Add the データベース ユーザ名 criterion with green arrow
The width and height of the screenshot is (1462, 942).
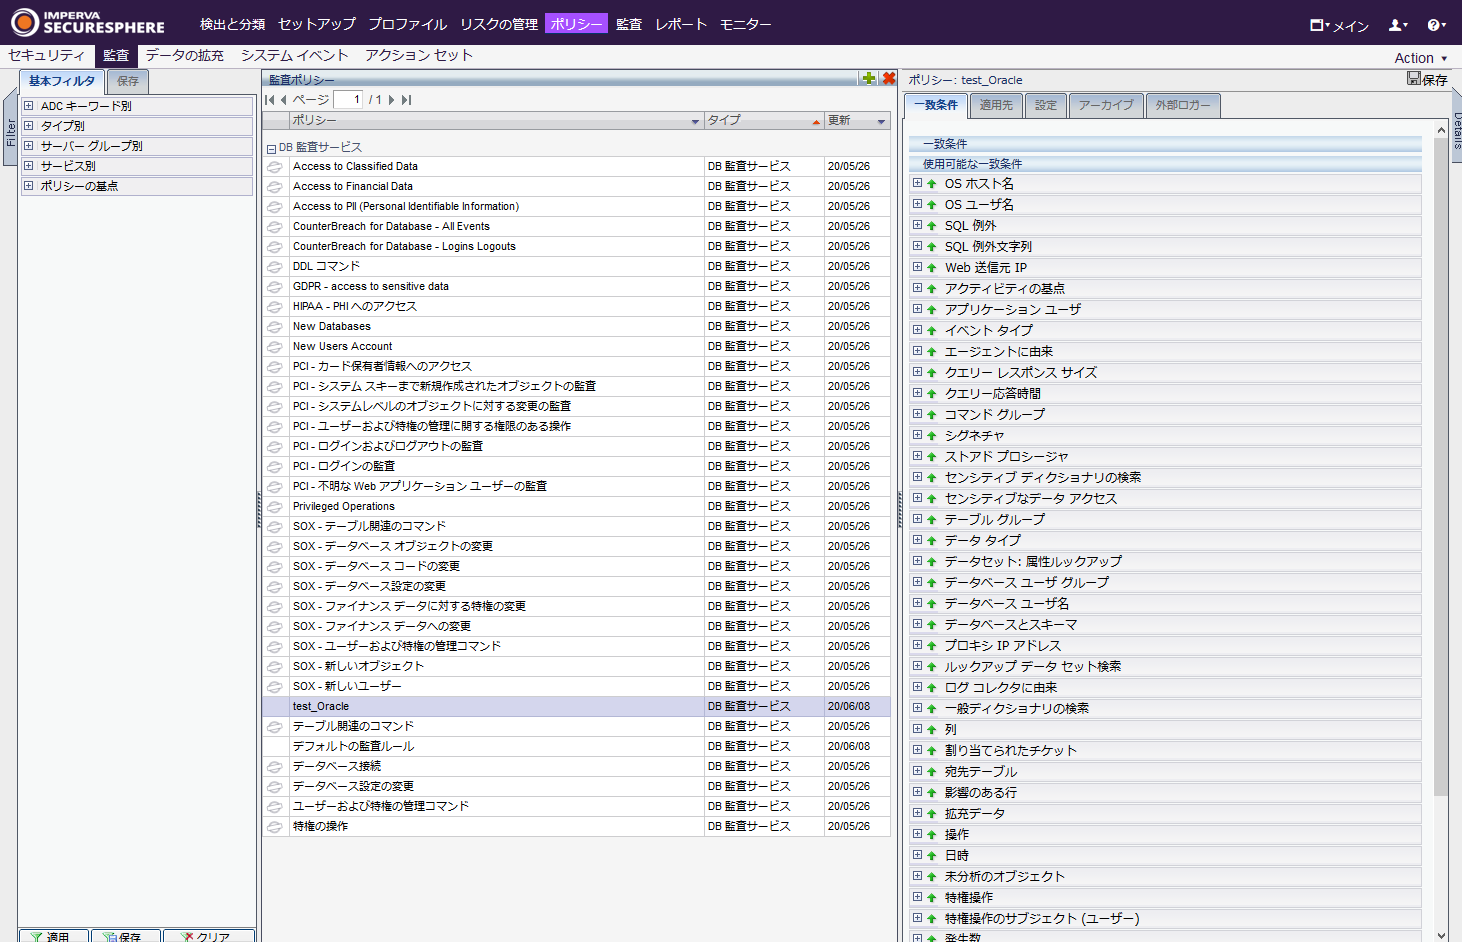coord(932,604)
